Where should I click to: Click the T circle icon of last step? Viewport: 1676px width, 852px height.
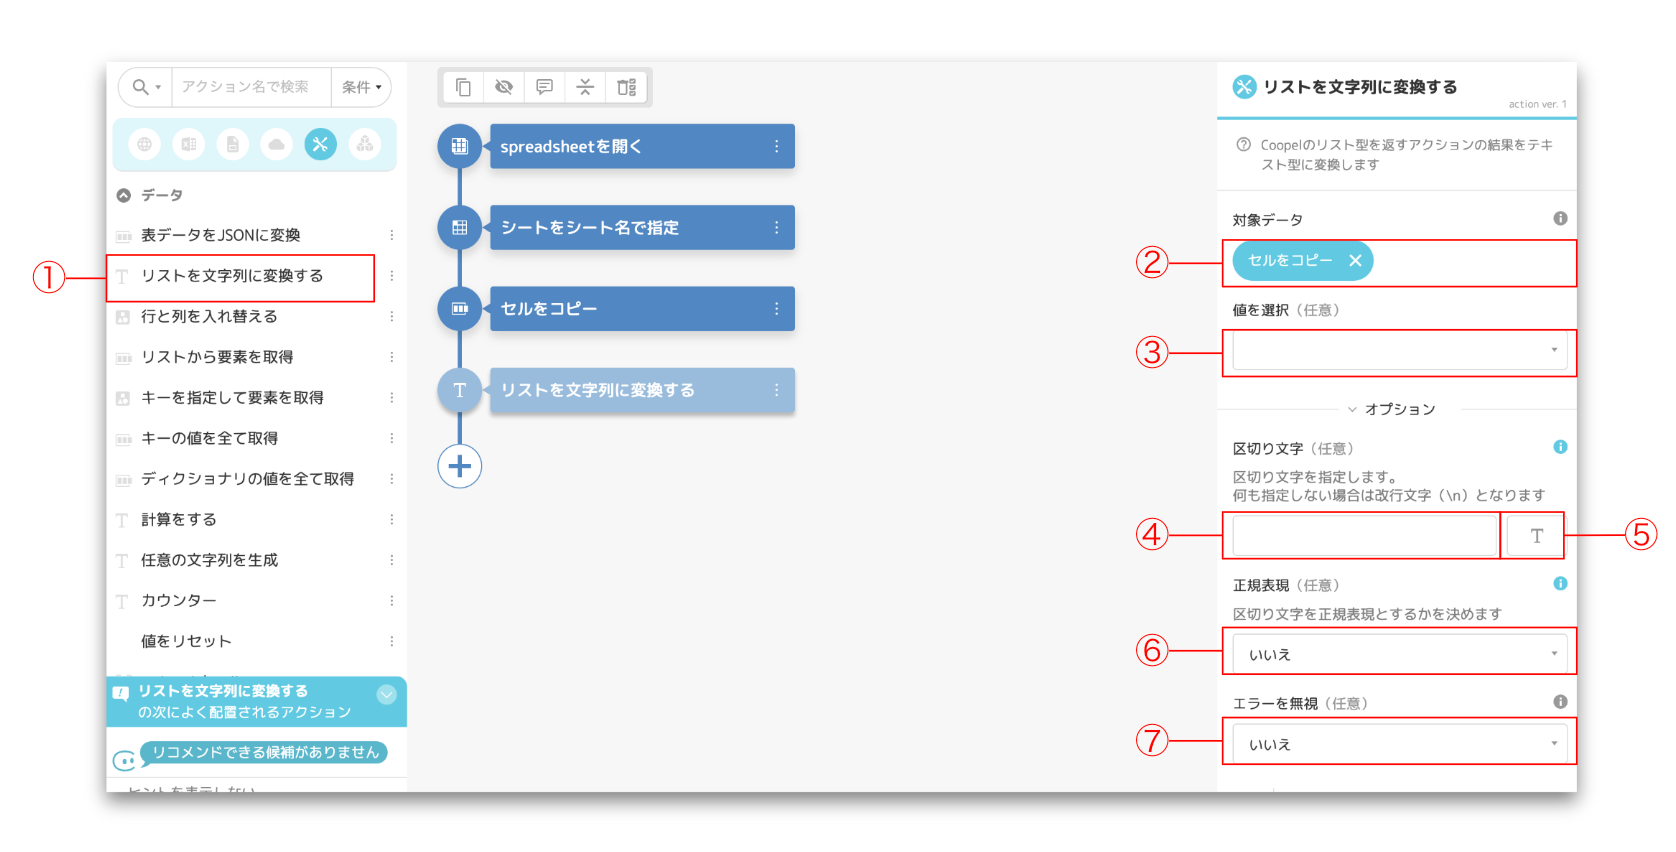click(x=460, y=390)
